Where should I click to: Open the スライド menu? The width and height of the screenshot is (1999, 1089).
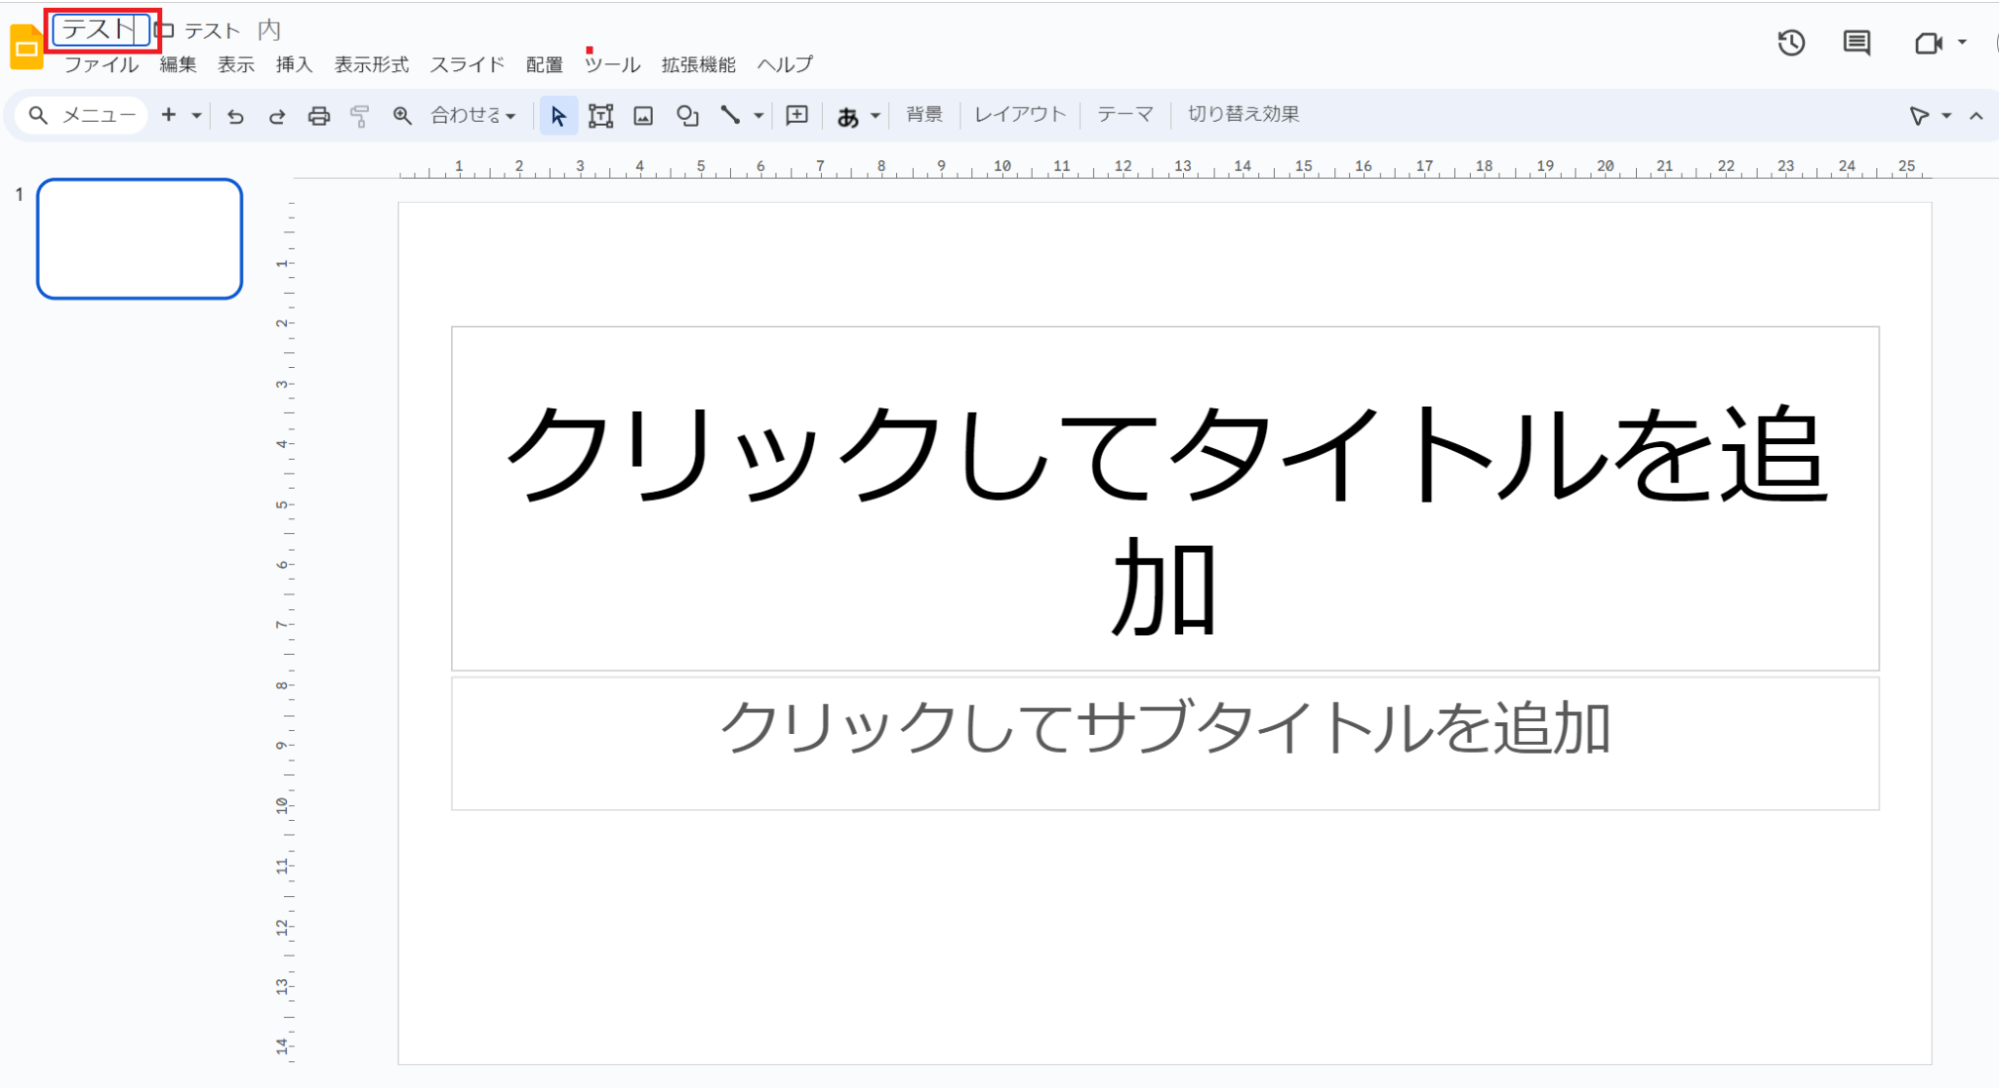pos(467,65)
